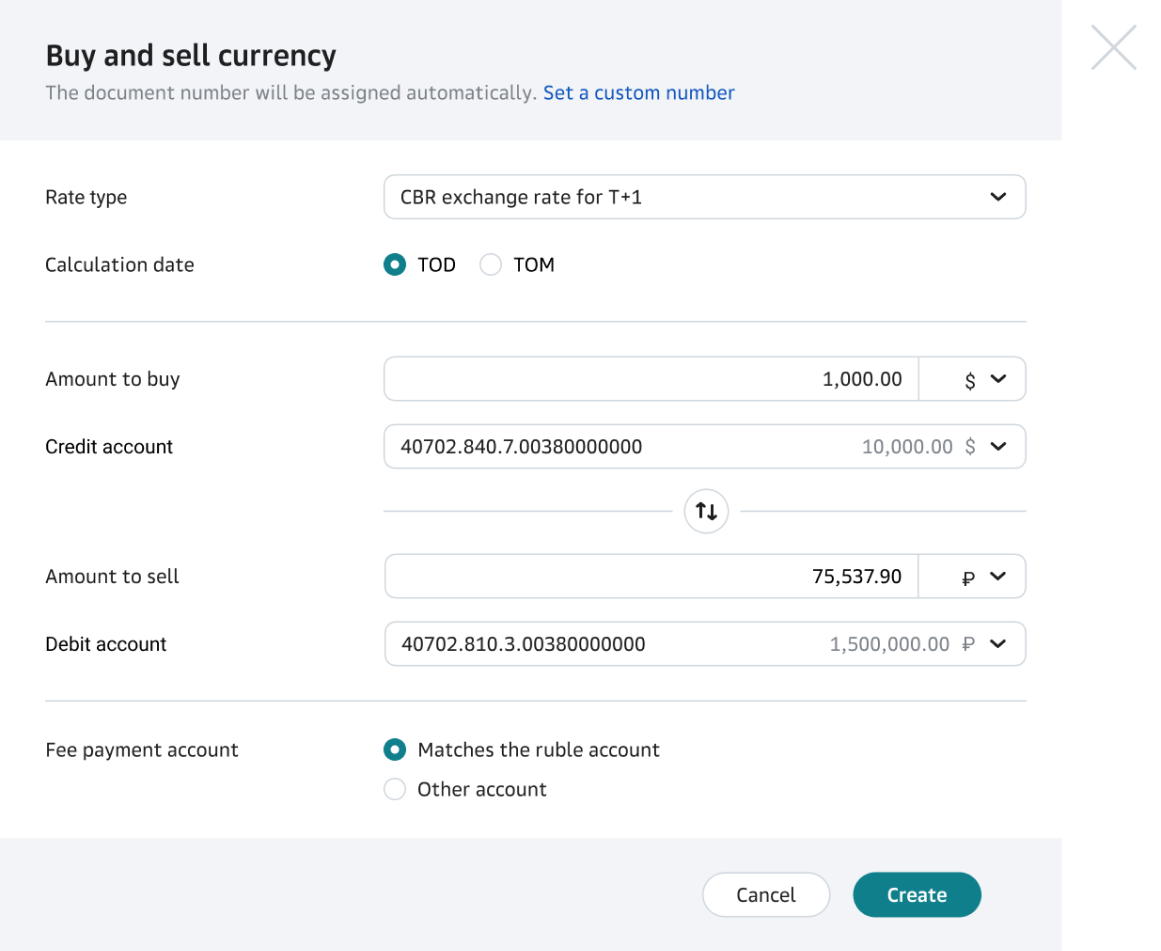Click the Buy and sell currency heading
Image resolution: width=1161 pixels, height=951 pixels.
coord(191,56)
